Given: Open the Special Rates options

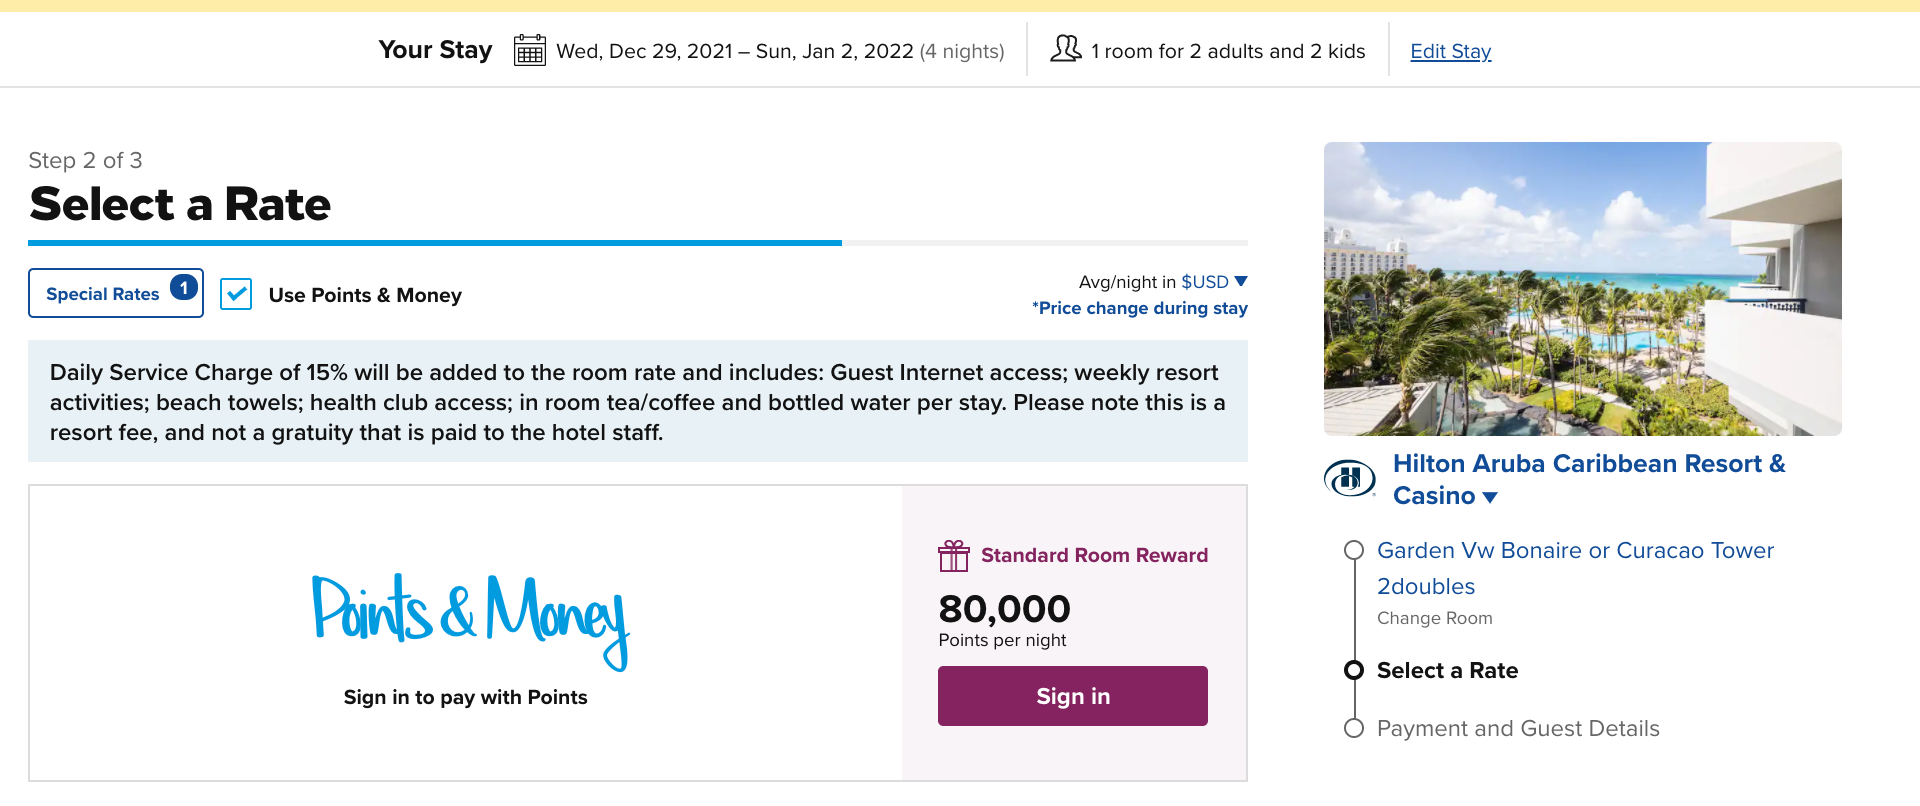Looking at the screenshot, I should (x=103, y=294).
